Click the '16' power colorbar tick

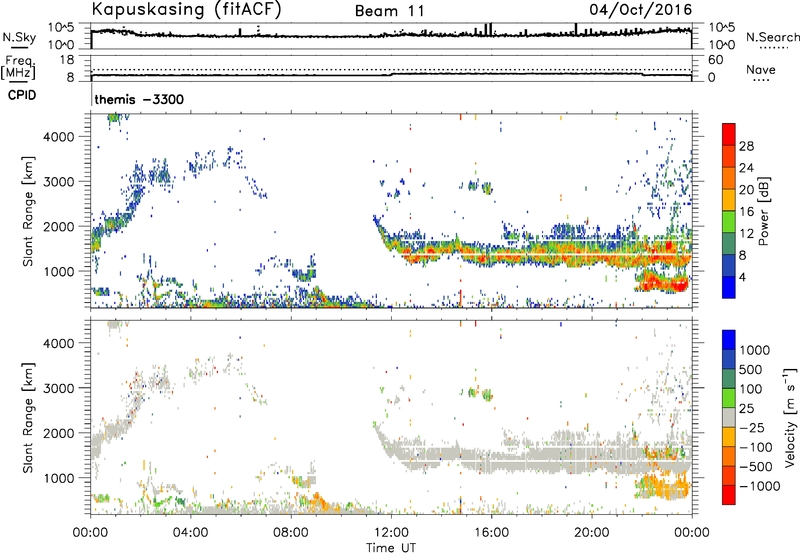[x=746, y=212]
